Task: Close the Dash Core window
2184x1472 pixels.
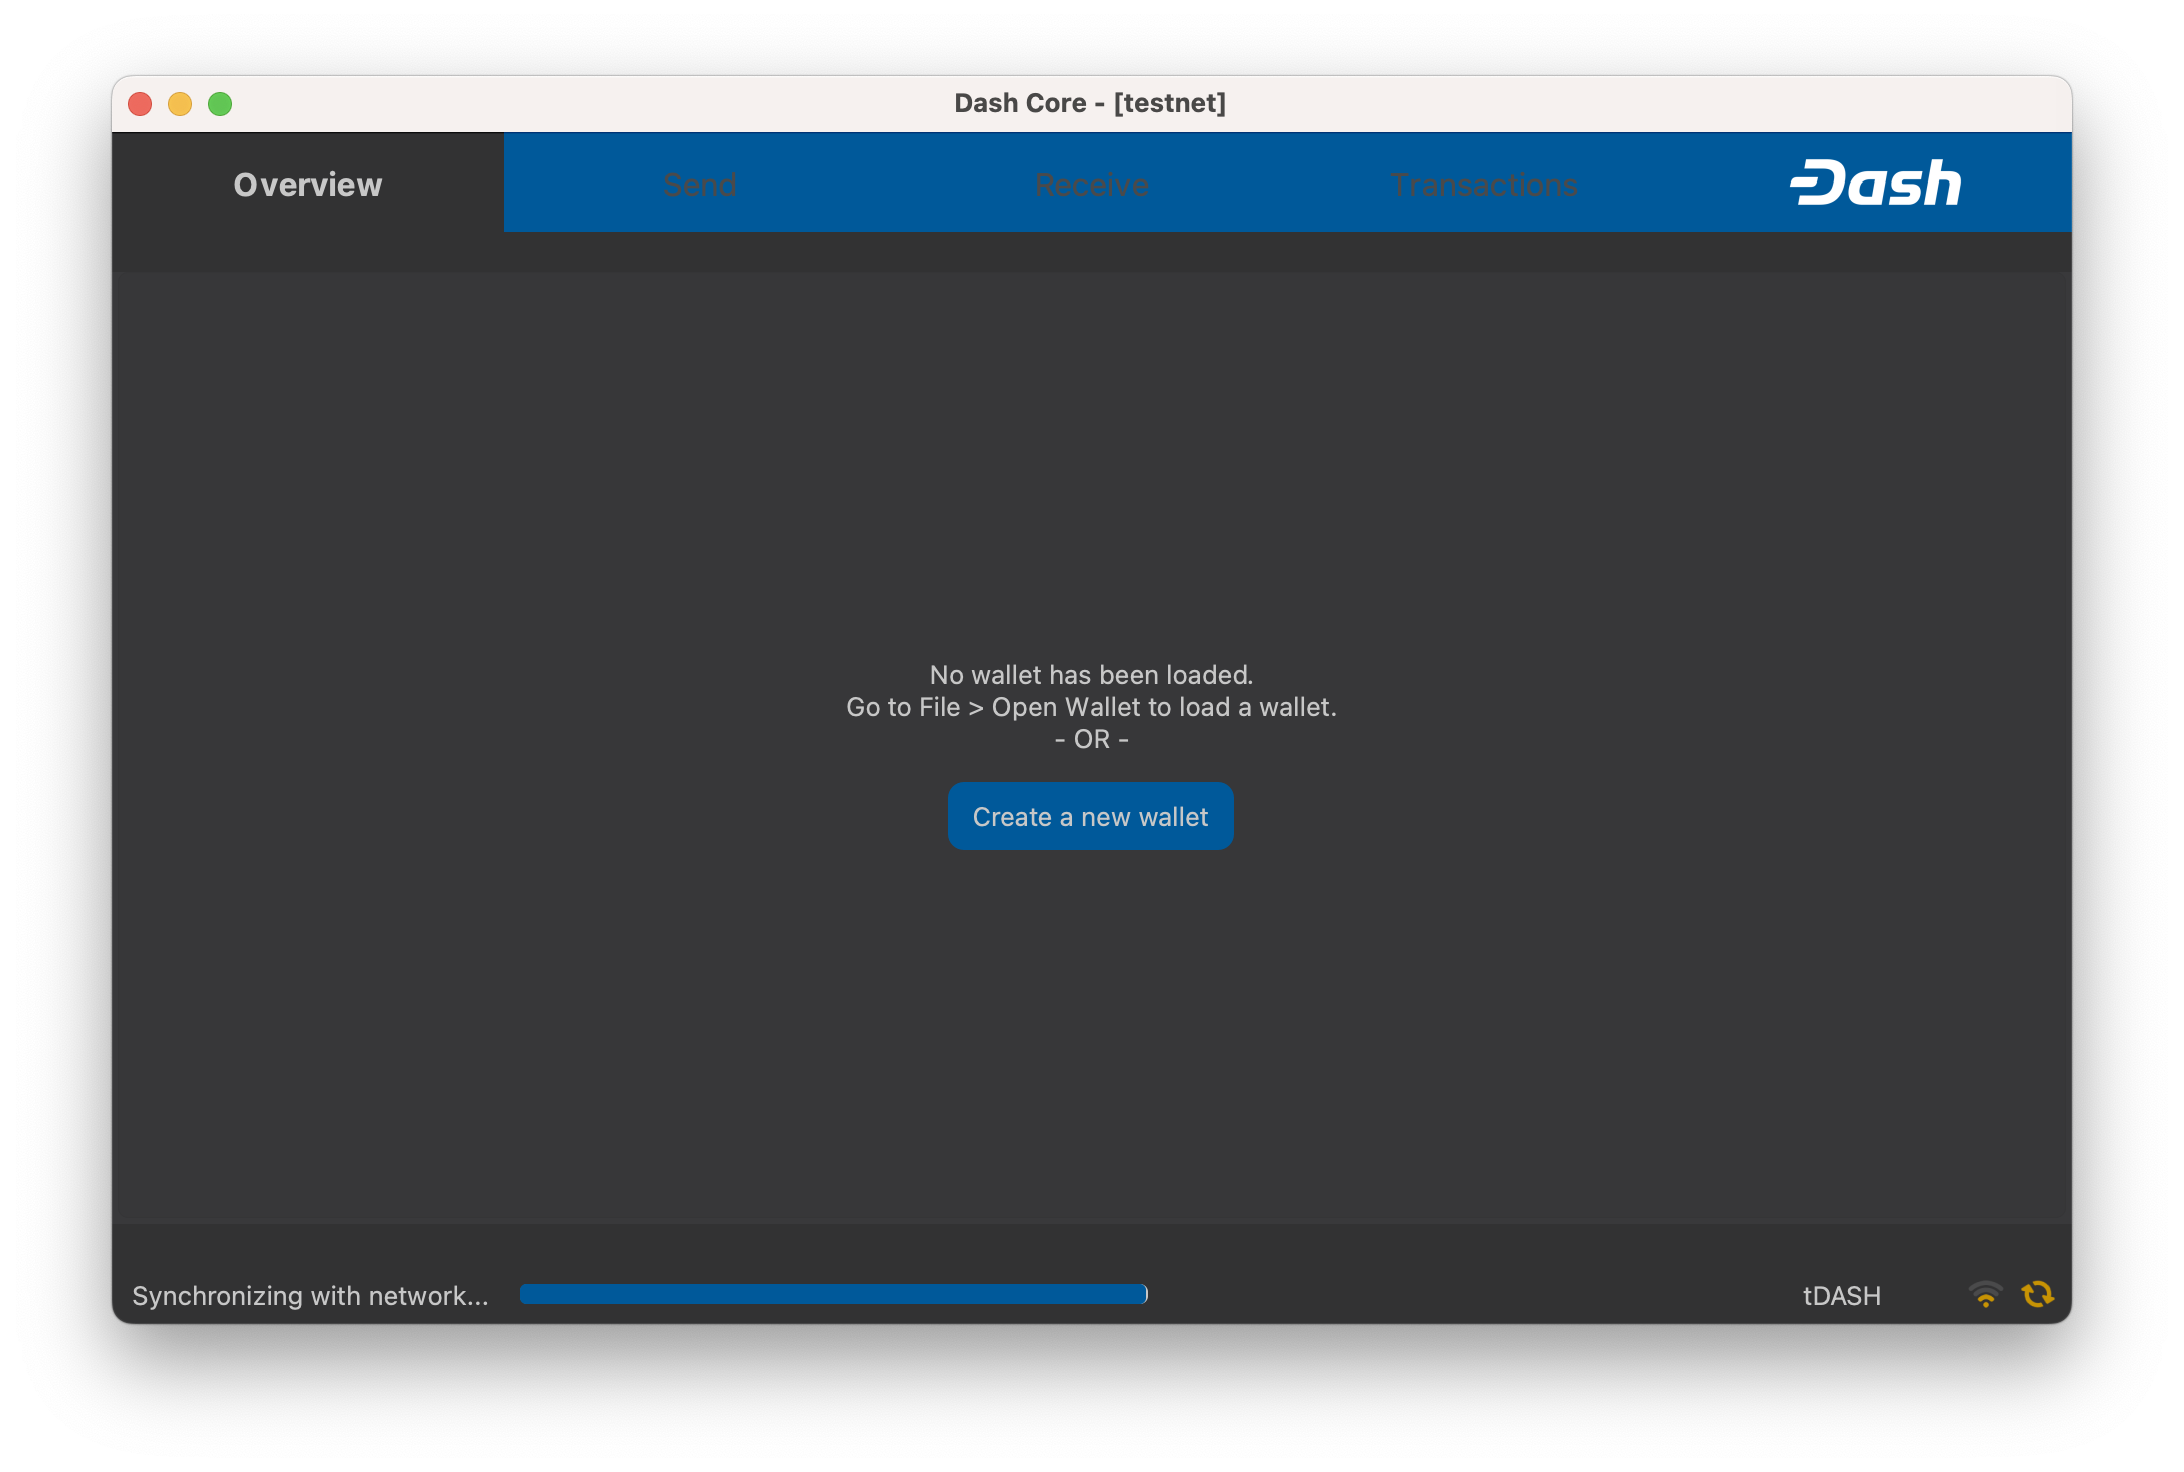Action: pyautogui.click(x=140, y=104)
